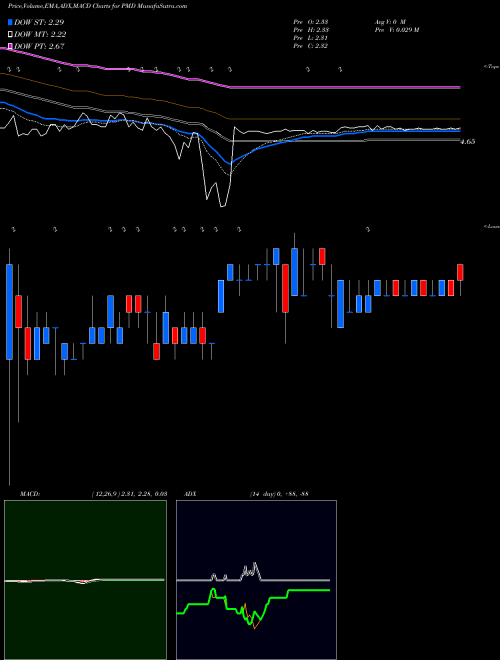Click the chart title mentioning MunafaSutra.com
Viewport: 500px width, 660px height.
(x=98, y=6)
